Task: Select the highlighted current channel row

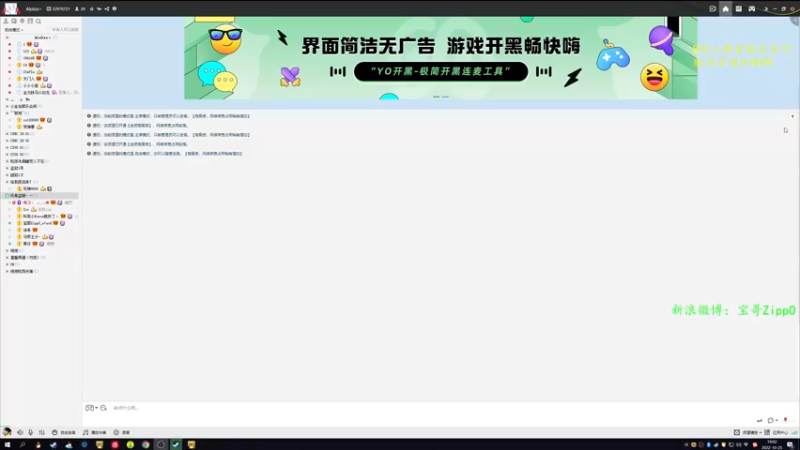Action: point(40,195)
